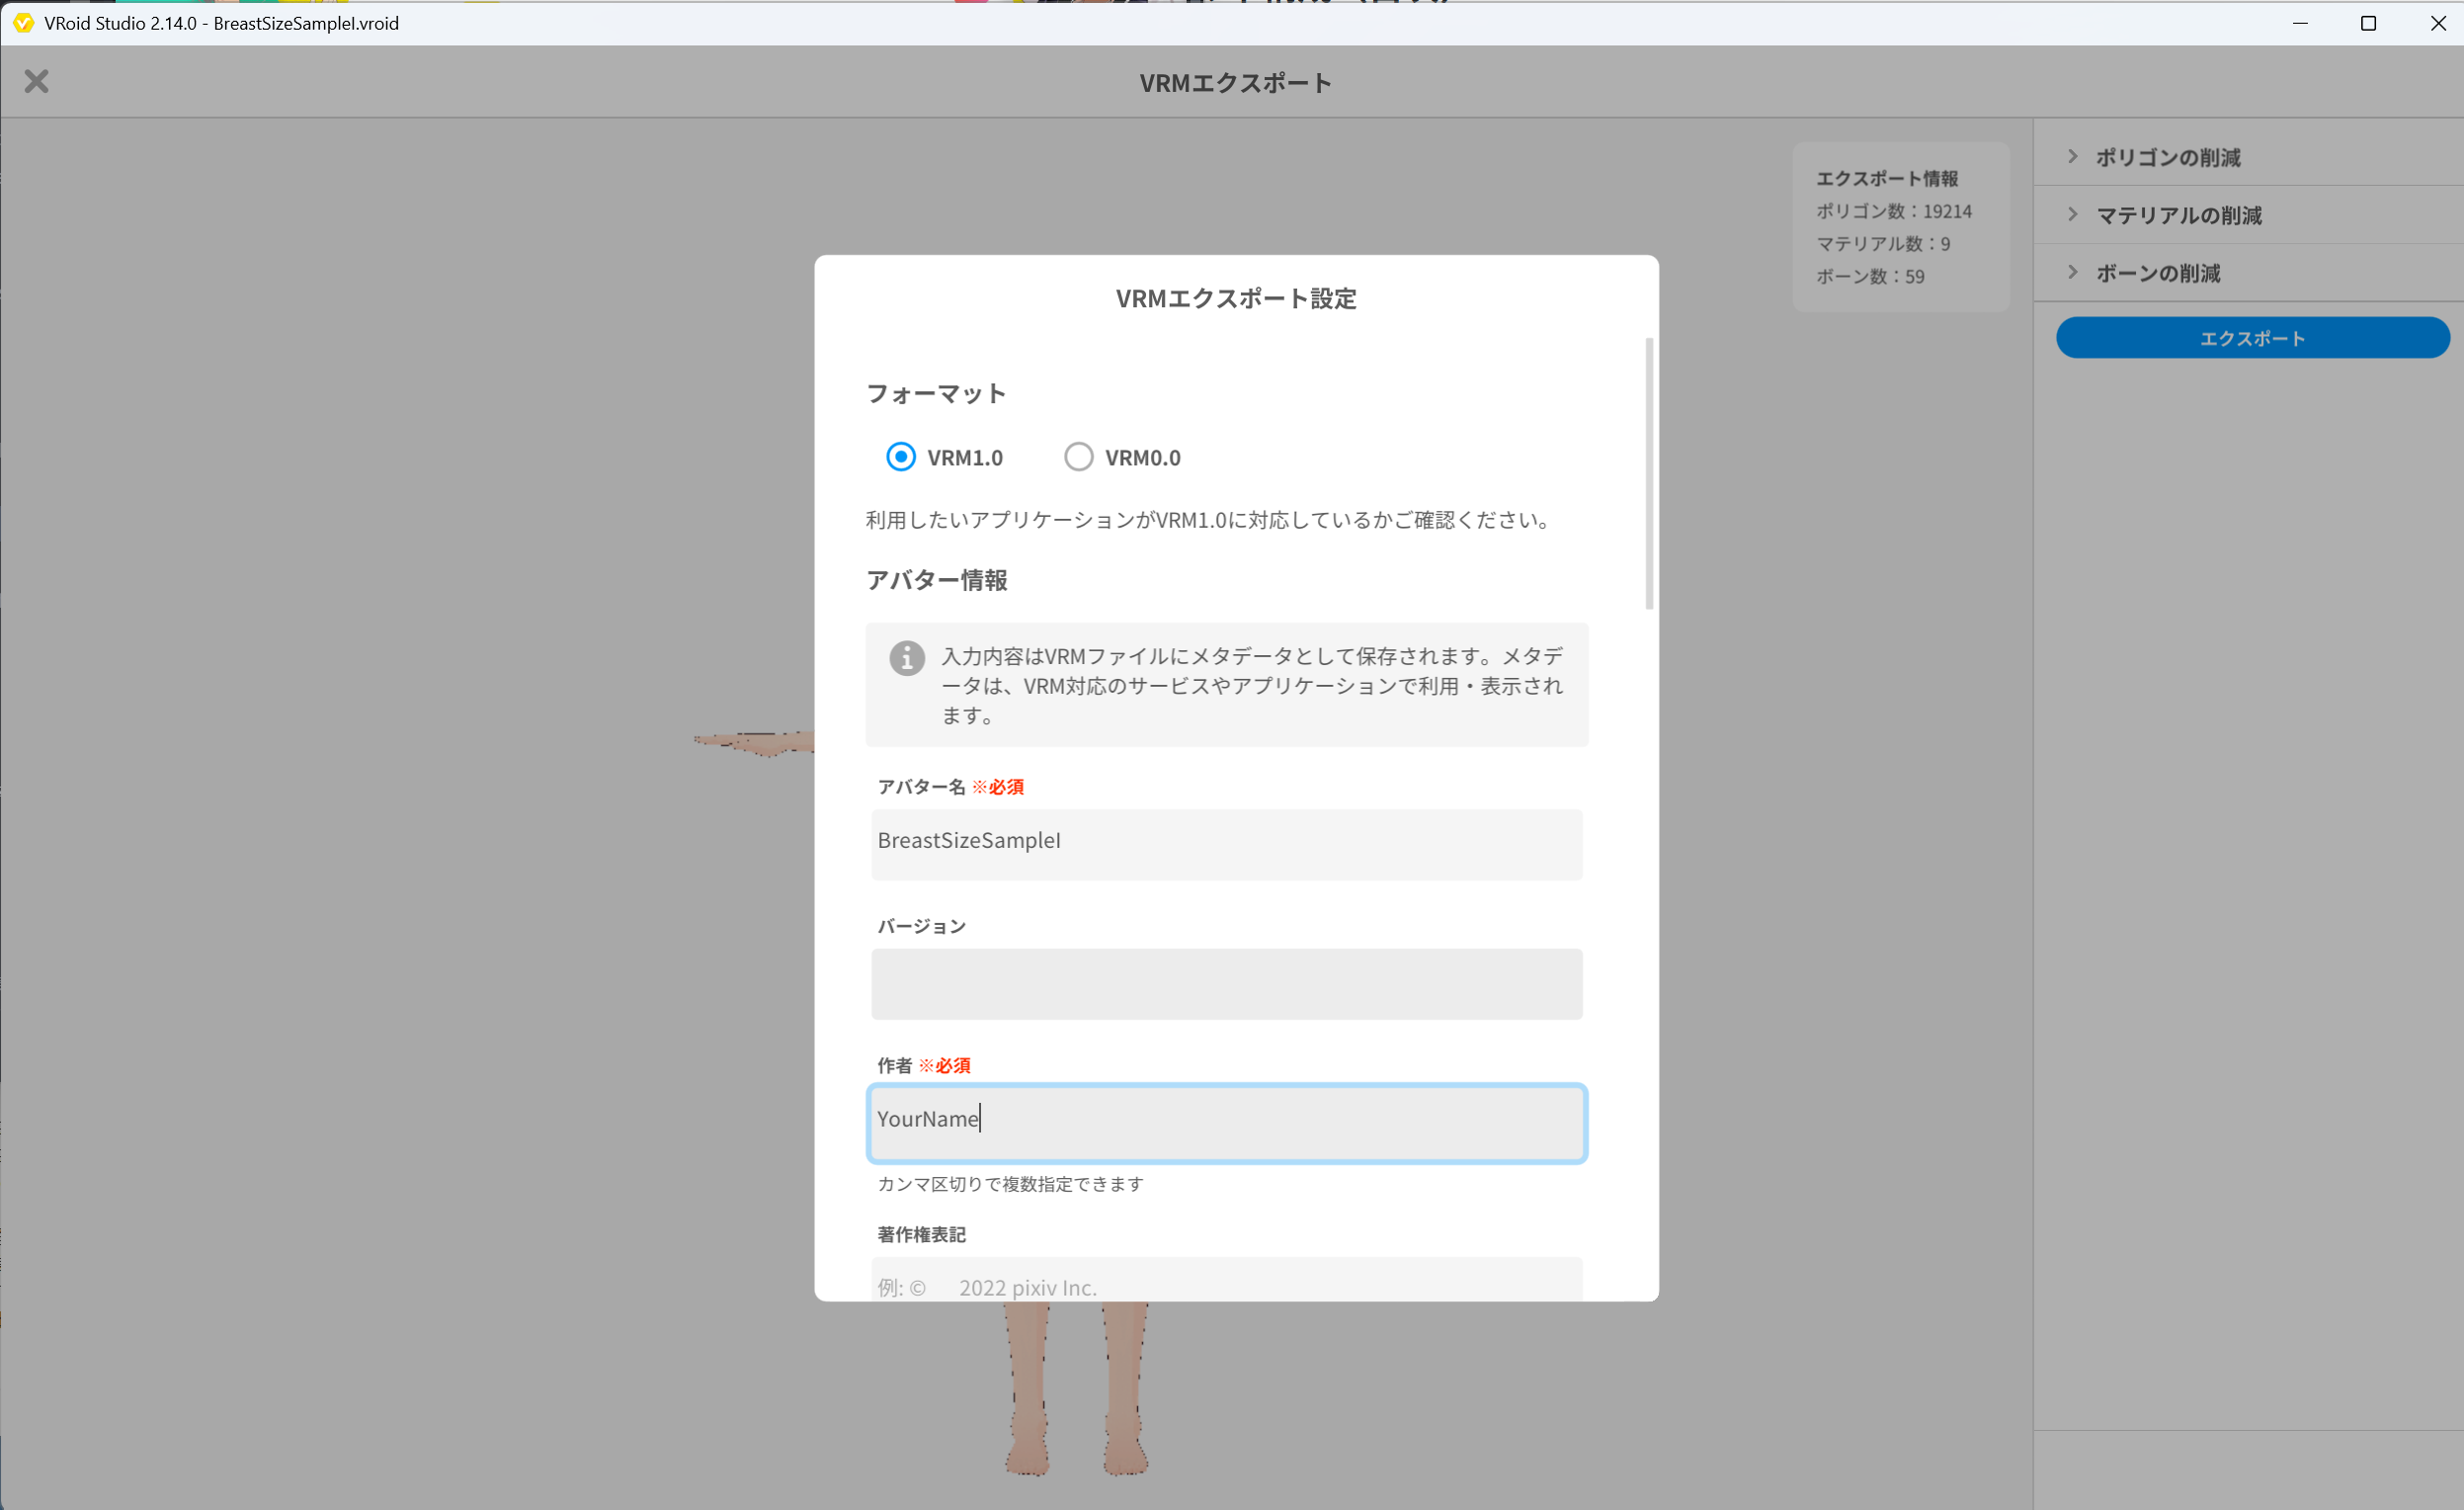Image resolution: width=2464 pixels, height=1510 pixels.
Task: Click the アバター名 input field
Action: point(1226,844)
